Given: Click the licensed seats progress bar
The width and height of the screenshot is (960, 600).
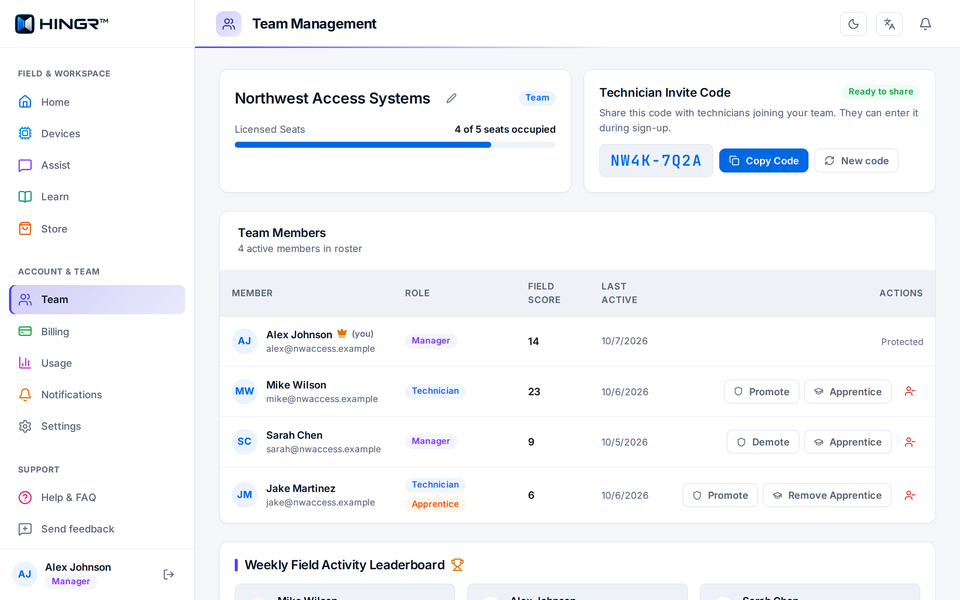Looking at the screenshot, I should (395, 145).
